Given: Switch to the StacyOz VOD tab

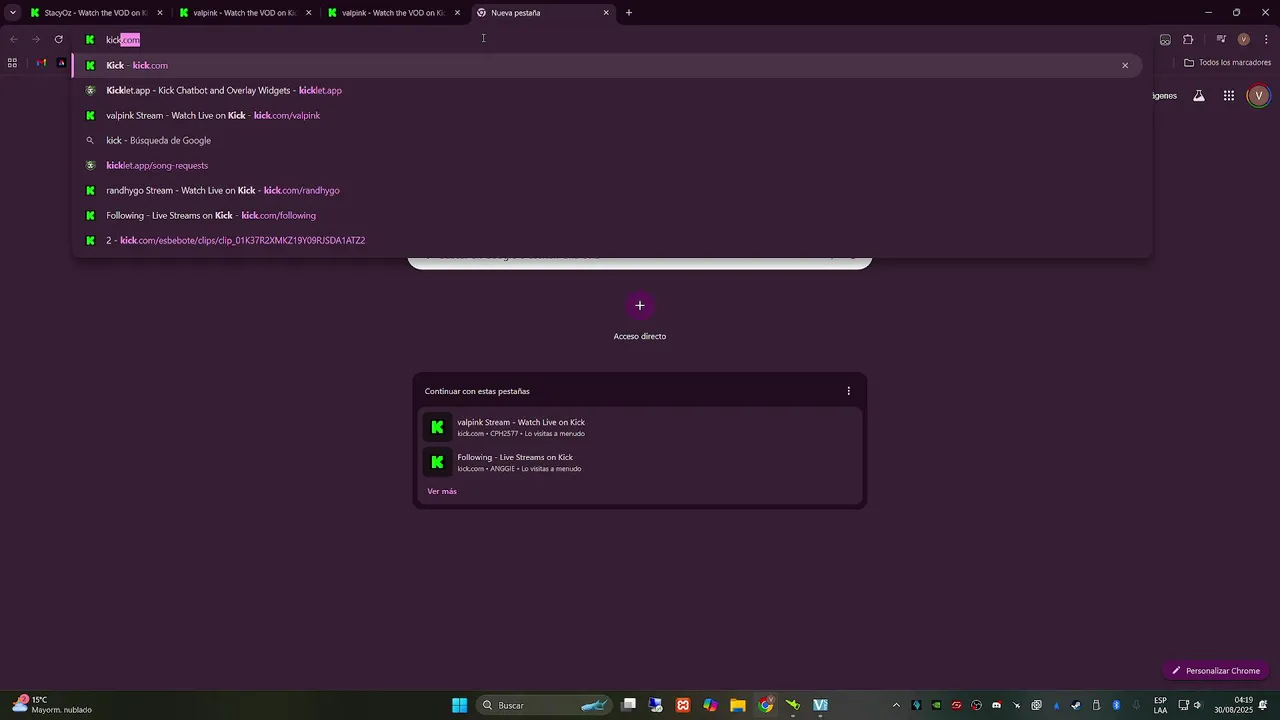Looking at the screenshot, I should (x=96, y=13).
